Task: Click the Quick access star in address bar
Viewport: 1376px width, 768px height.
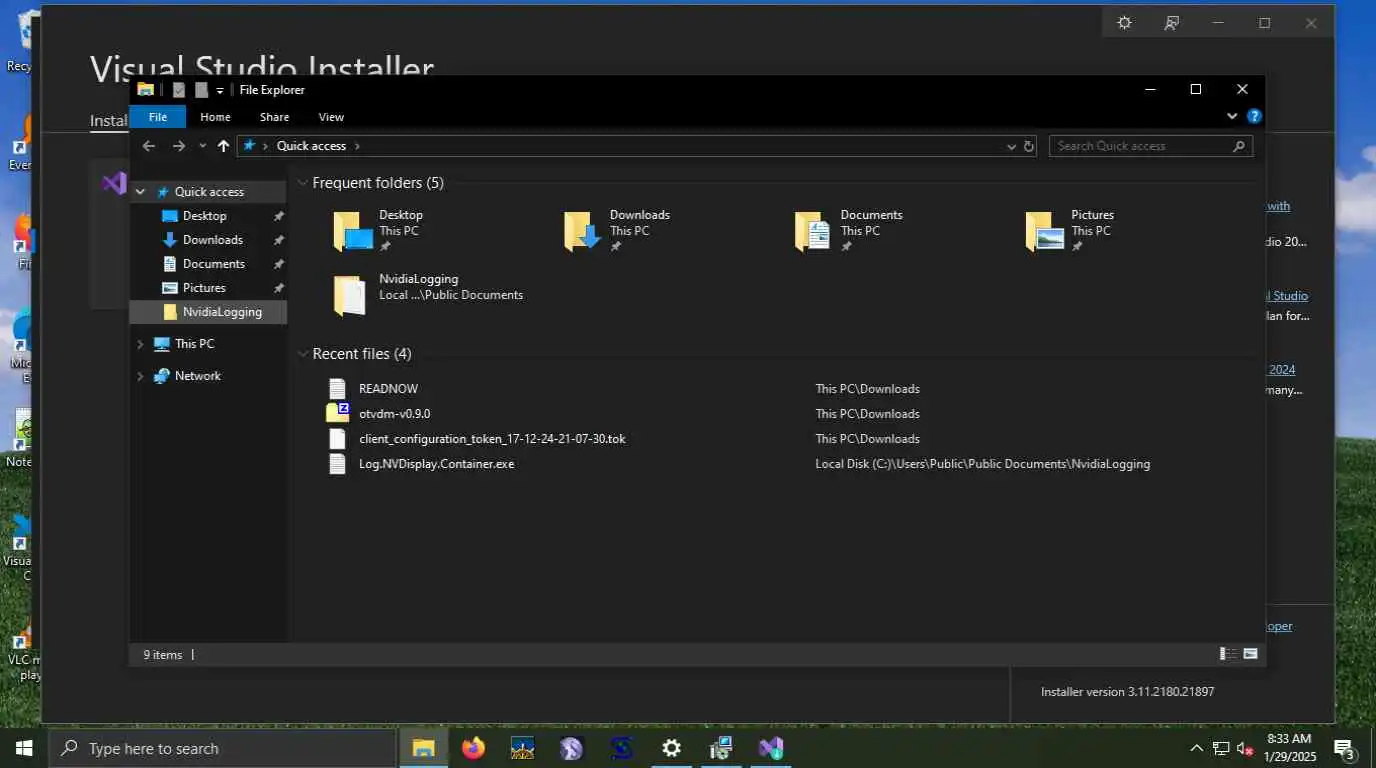Action: [250, 146]
